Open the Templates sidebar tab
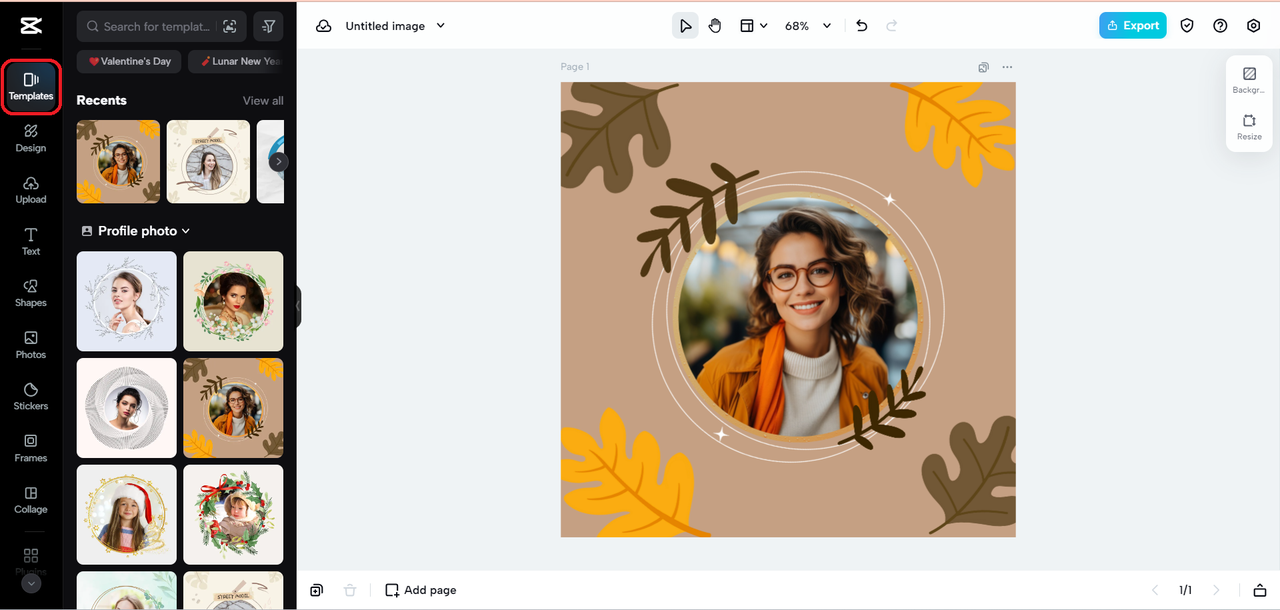Viewport: 1280px width, 610px height. 31,86
